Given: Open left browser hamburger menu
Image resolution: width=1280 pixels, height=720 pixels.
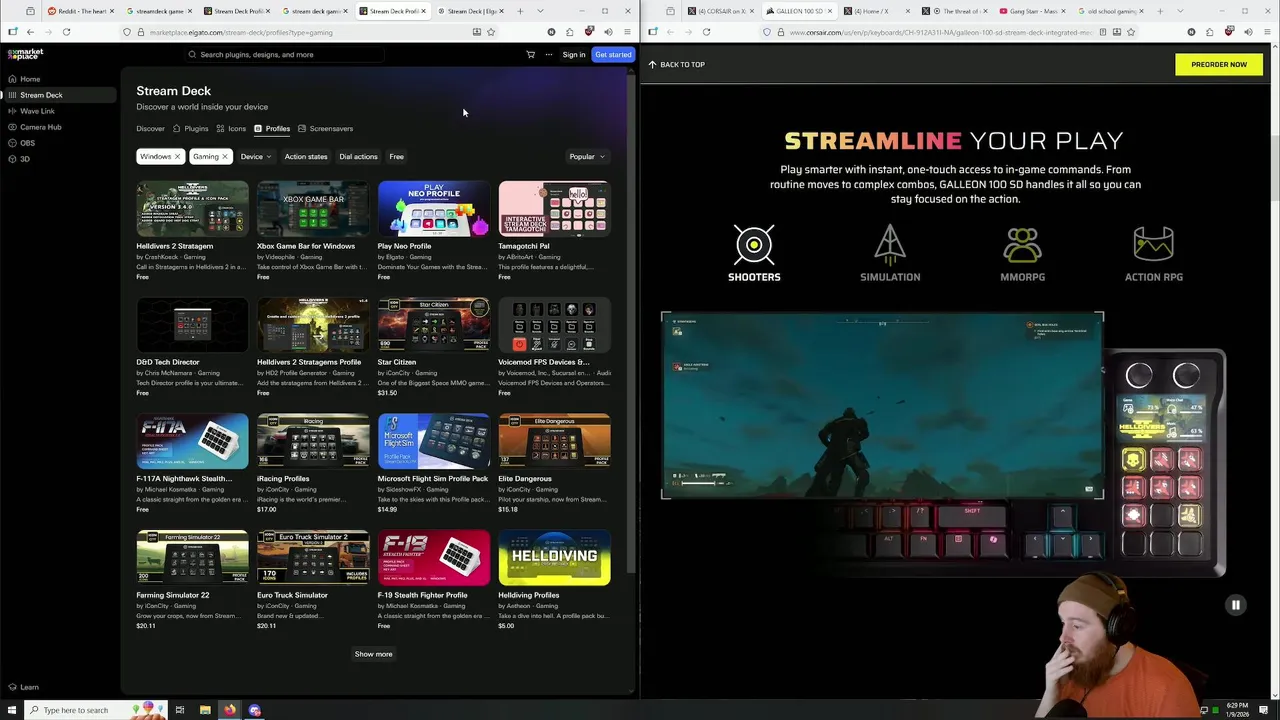Looking at the screenshot, I should [627, 32].
